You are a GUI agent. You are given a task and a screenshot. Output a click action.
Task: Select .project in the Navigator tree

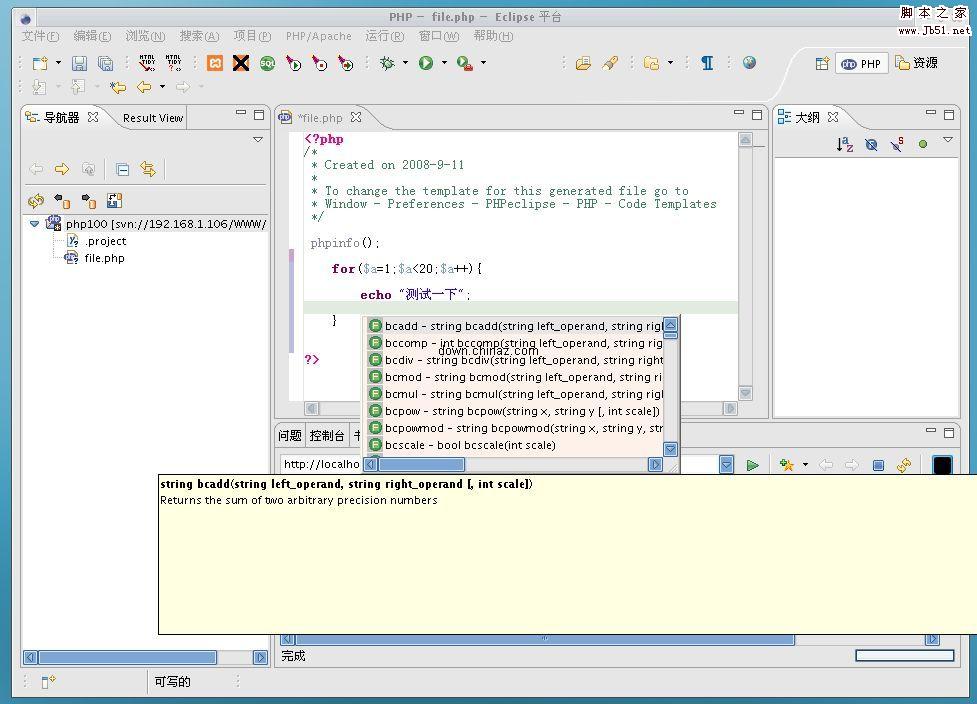(97, 241)
